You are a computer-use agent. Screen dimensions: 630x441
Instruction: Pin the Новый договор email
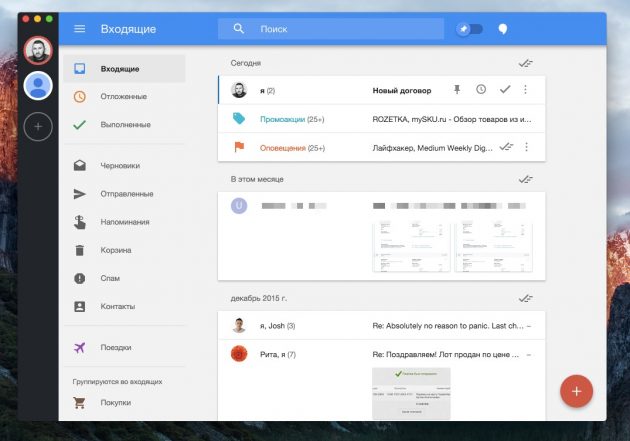(x=457, y=90)
